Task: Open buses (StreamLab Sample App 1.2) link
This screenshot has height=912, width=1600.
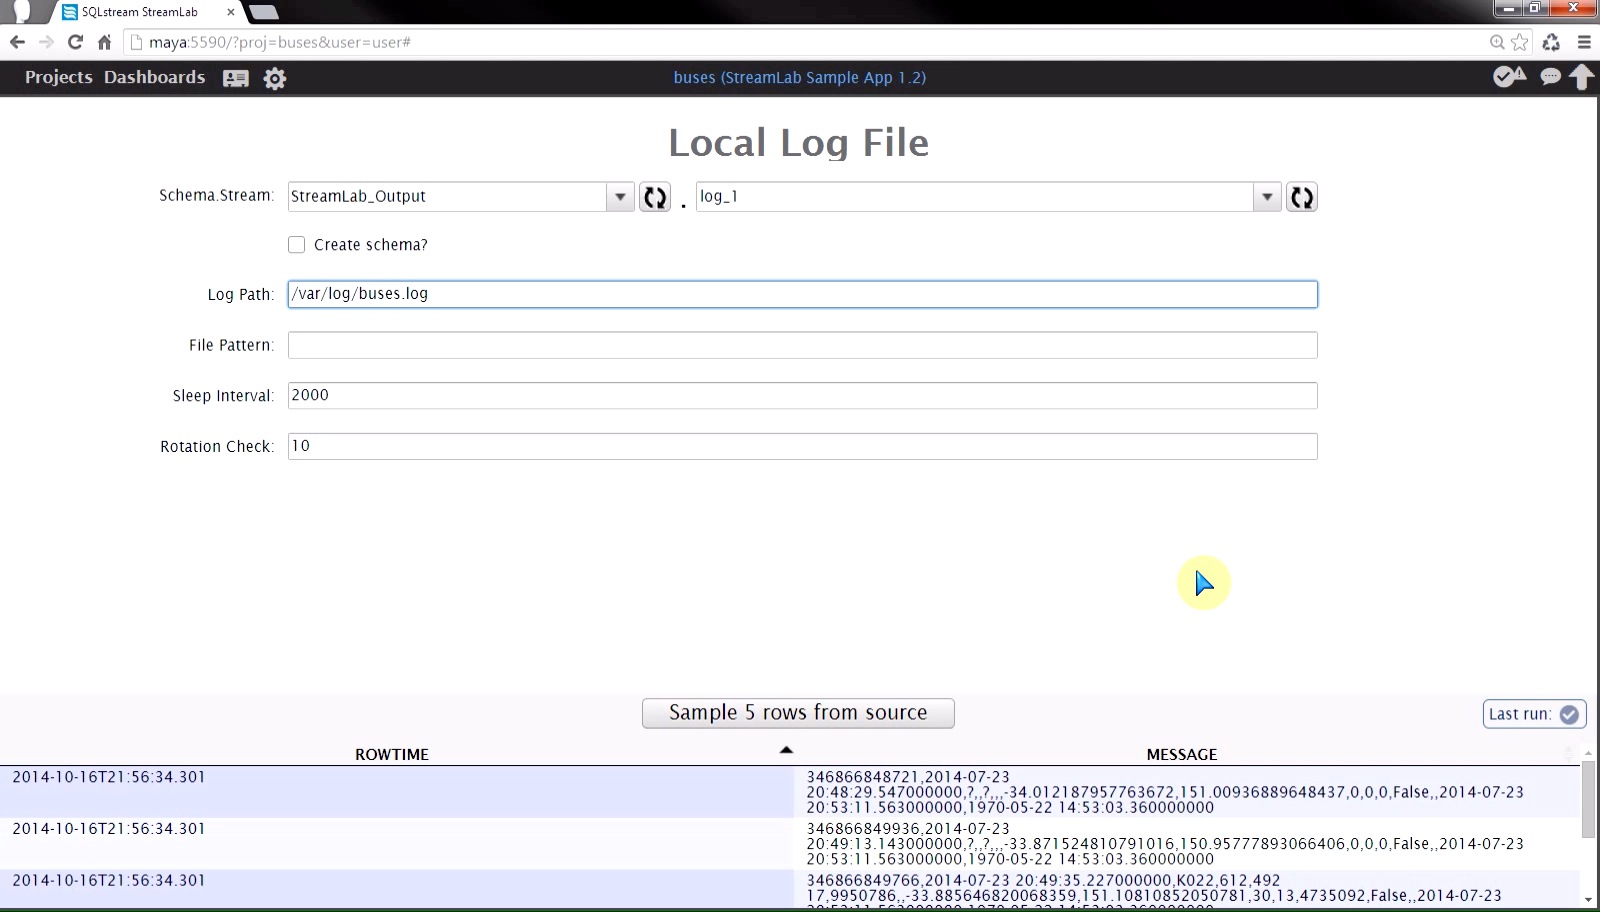Action: (800, 77)
